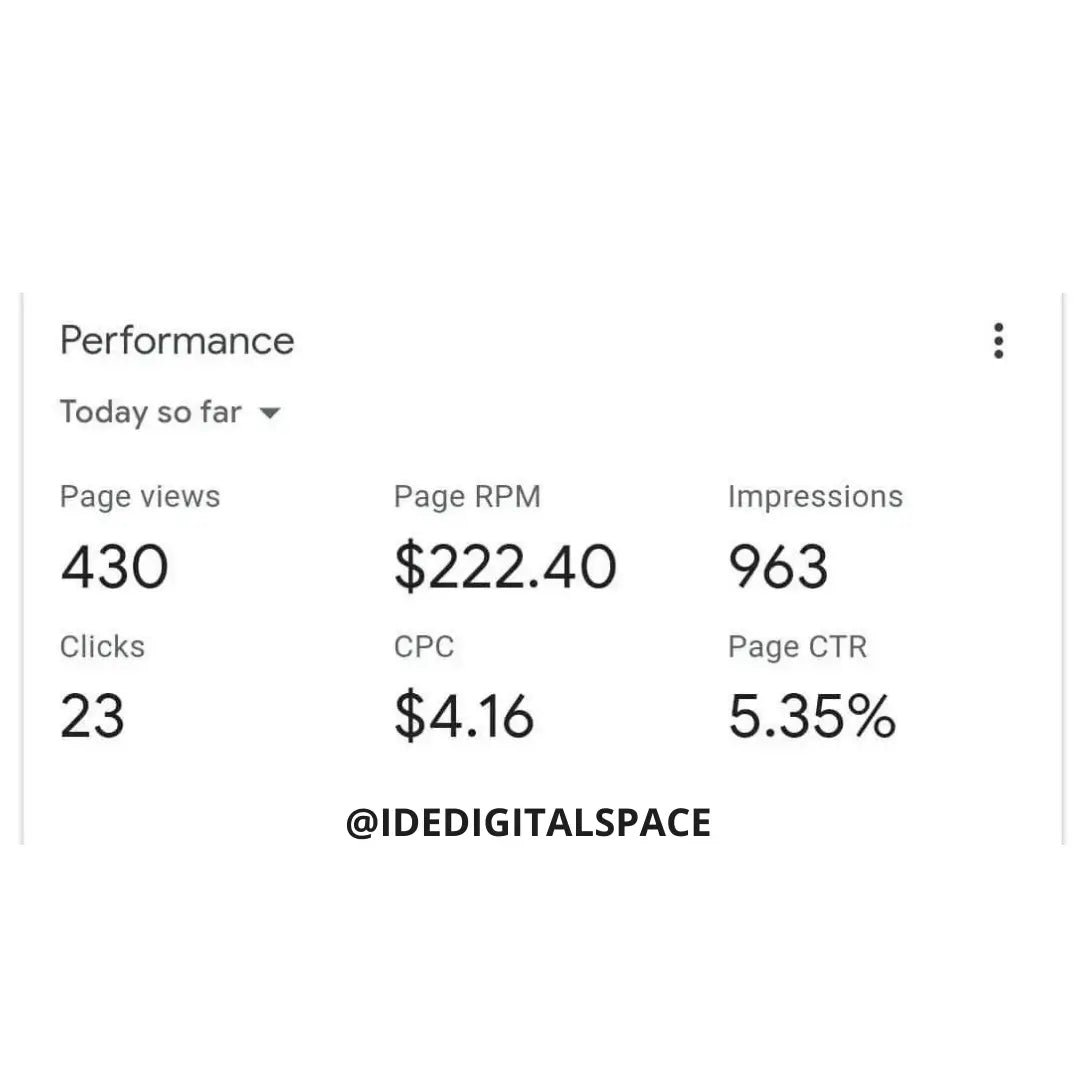Click the 5.35% Page CTR value

[x=811, y=717]
